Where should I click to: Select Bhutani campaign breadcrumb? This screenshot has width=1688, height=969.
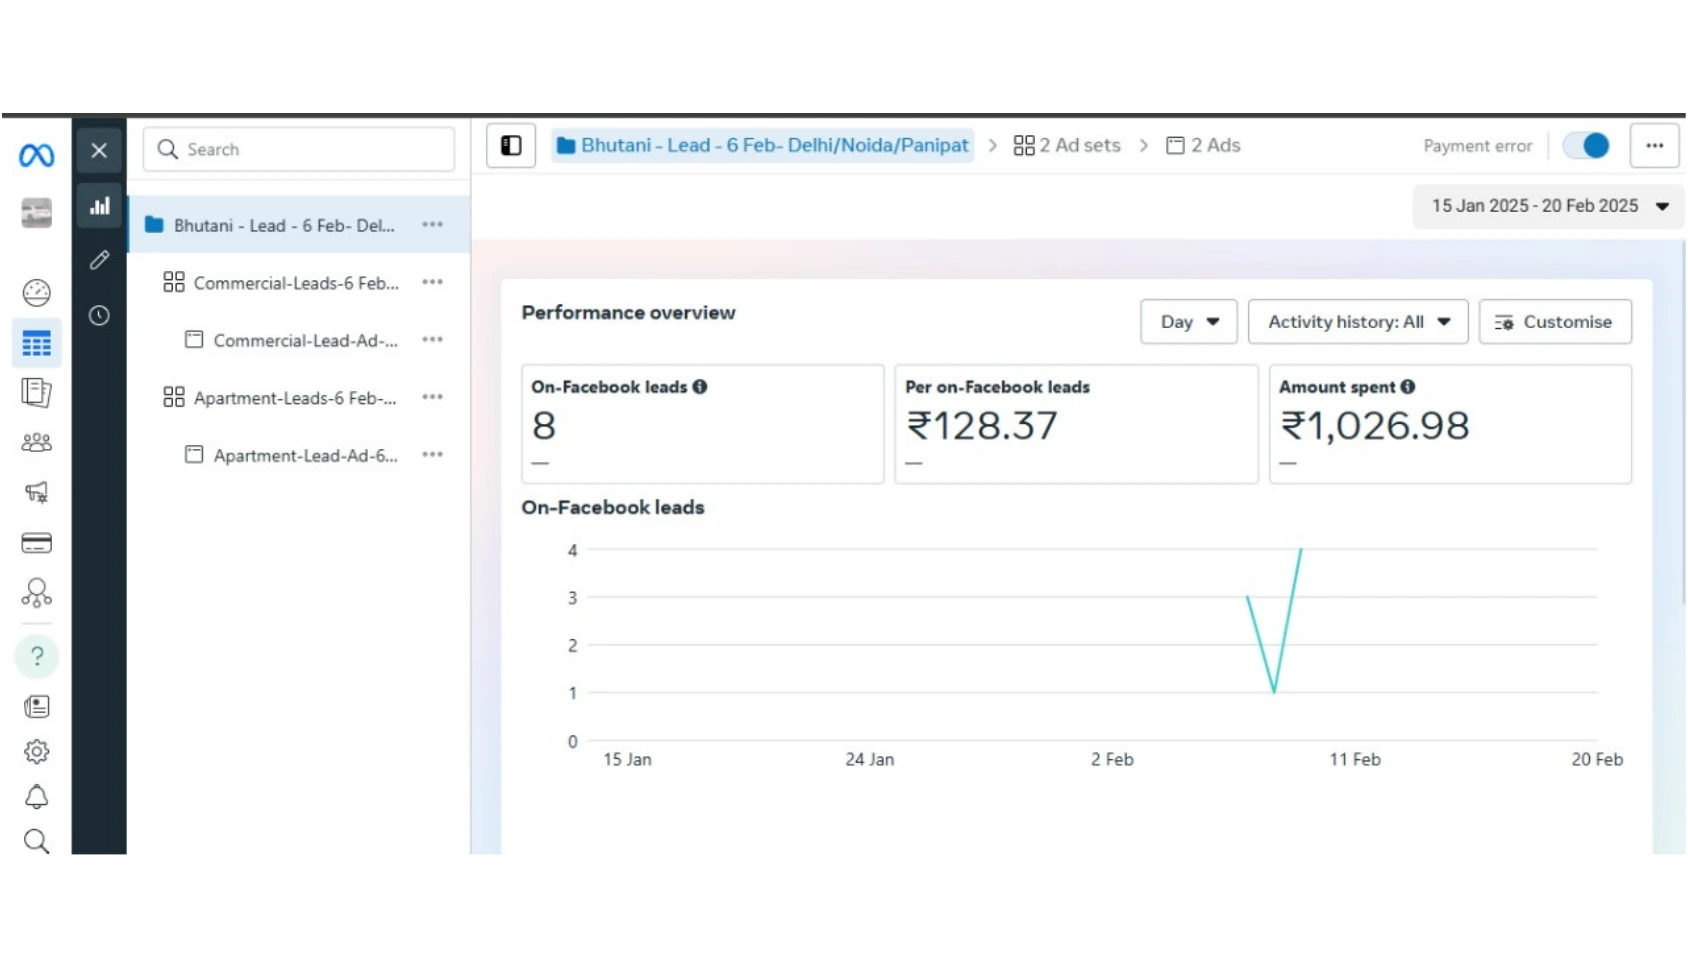pyautogui.click(x=763, y=146)
